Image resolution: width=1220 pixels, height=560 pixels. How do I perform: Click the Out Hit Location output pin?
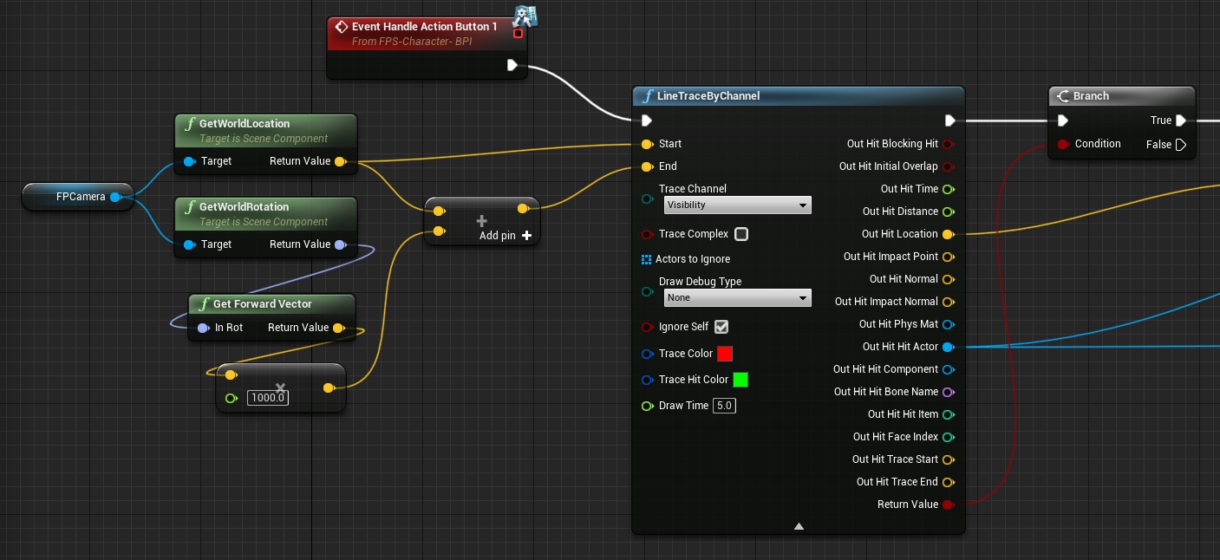947,234
